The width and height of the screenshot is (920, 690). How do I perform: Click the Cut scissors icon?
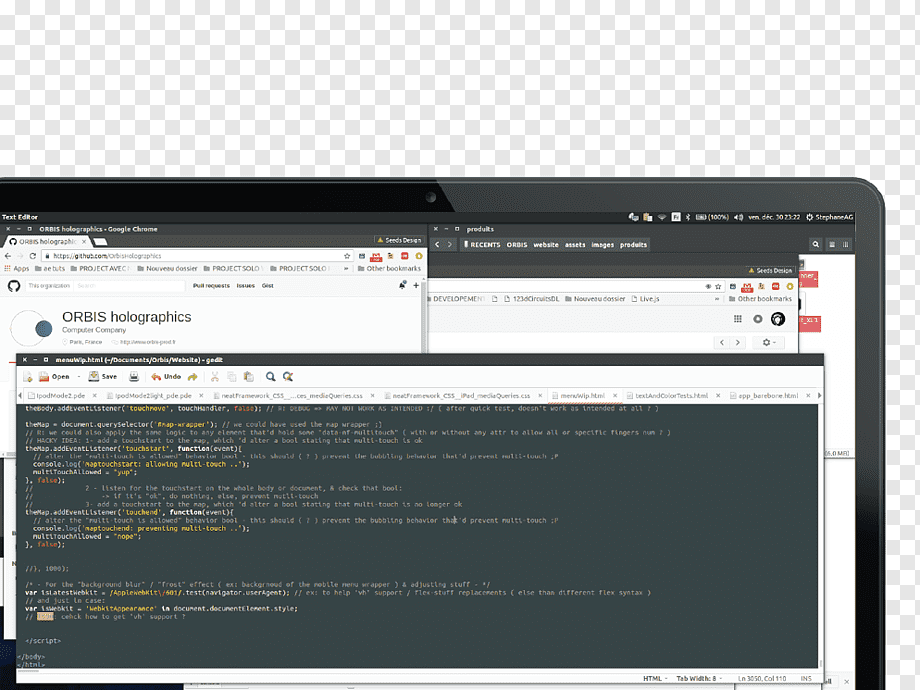tap(215, 377)
